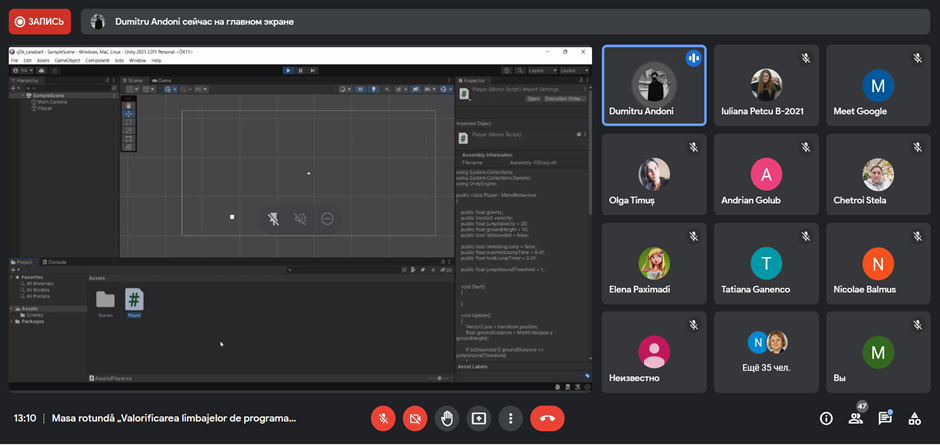Leave the call with the red hang-up button

coord(547,418)
